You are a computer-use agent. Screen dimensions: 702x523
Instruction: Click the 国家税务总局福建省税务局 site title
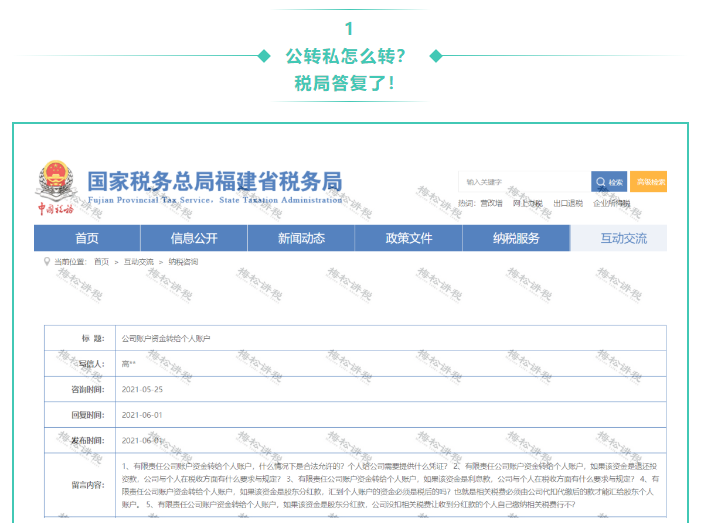click(x=214, y=182)
